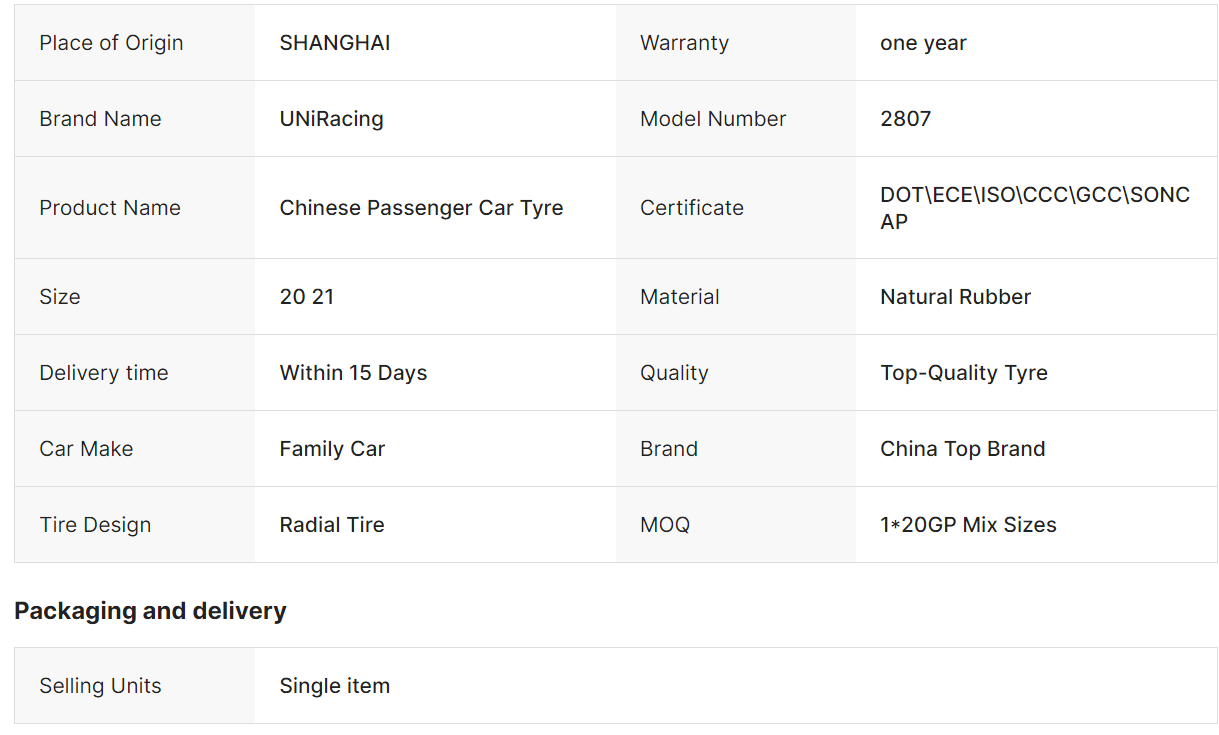
Task: Click the 'Packaging and delivery' heading
Action: pyautogui.click(x=150, y=611)
